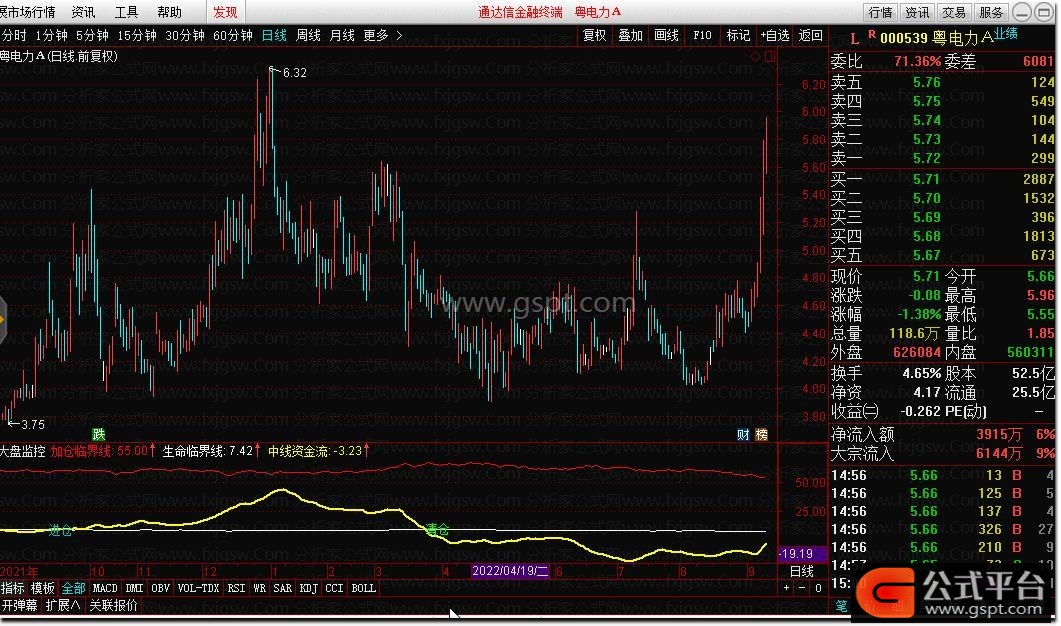
Task: Click the -19.19 indicator value box
Action: pyautogui.click(x=803, y=553)
